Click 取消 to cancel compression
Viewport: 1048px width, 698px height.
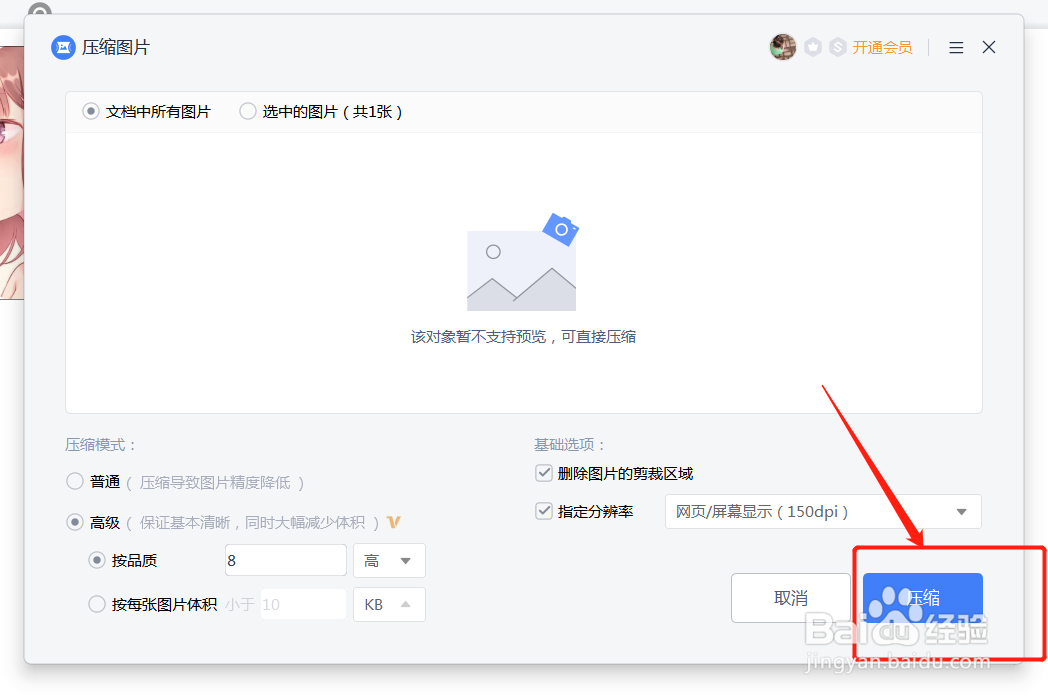pos(791,597)
